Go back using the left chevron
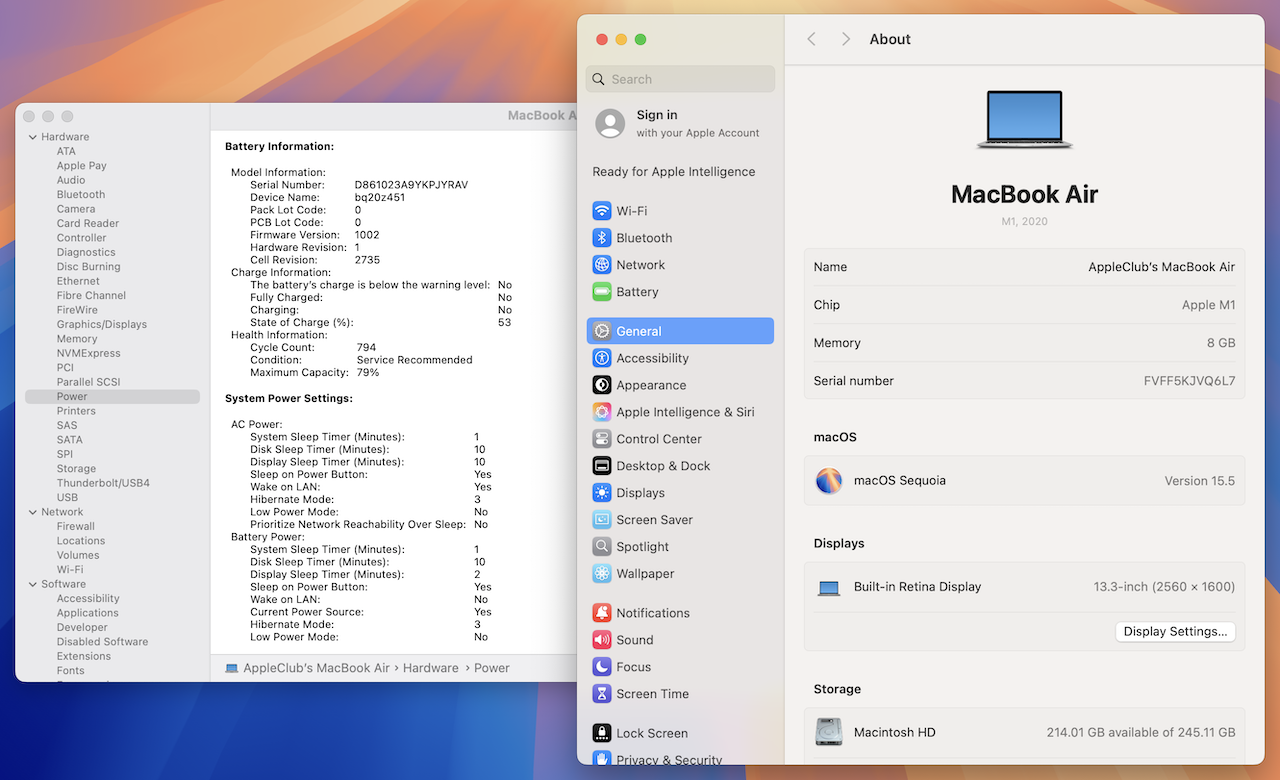This screenshot has width=1280, height=780. tap(811, 39)
